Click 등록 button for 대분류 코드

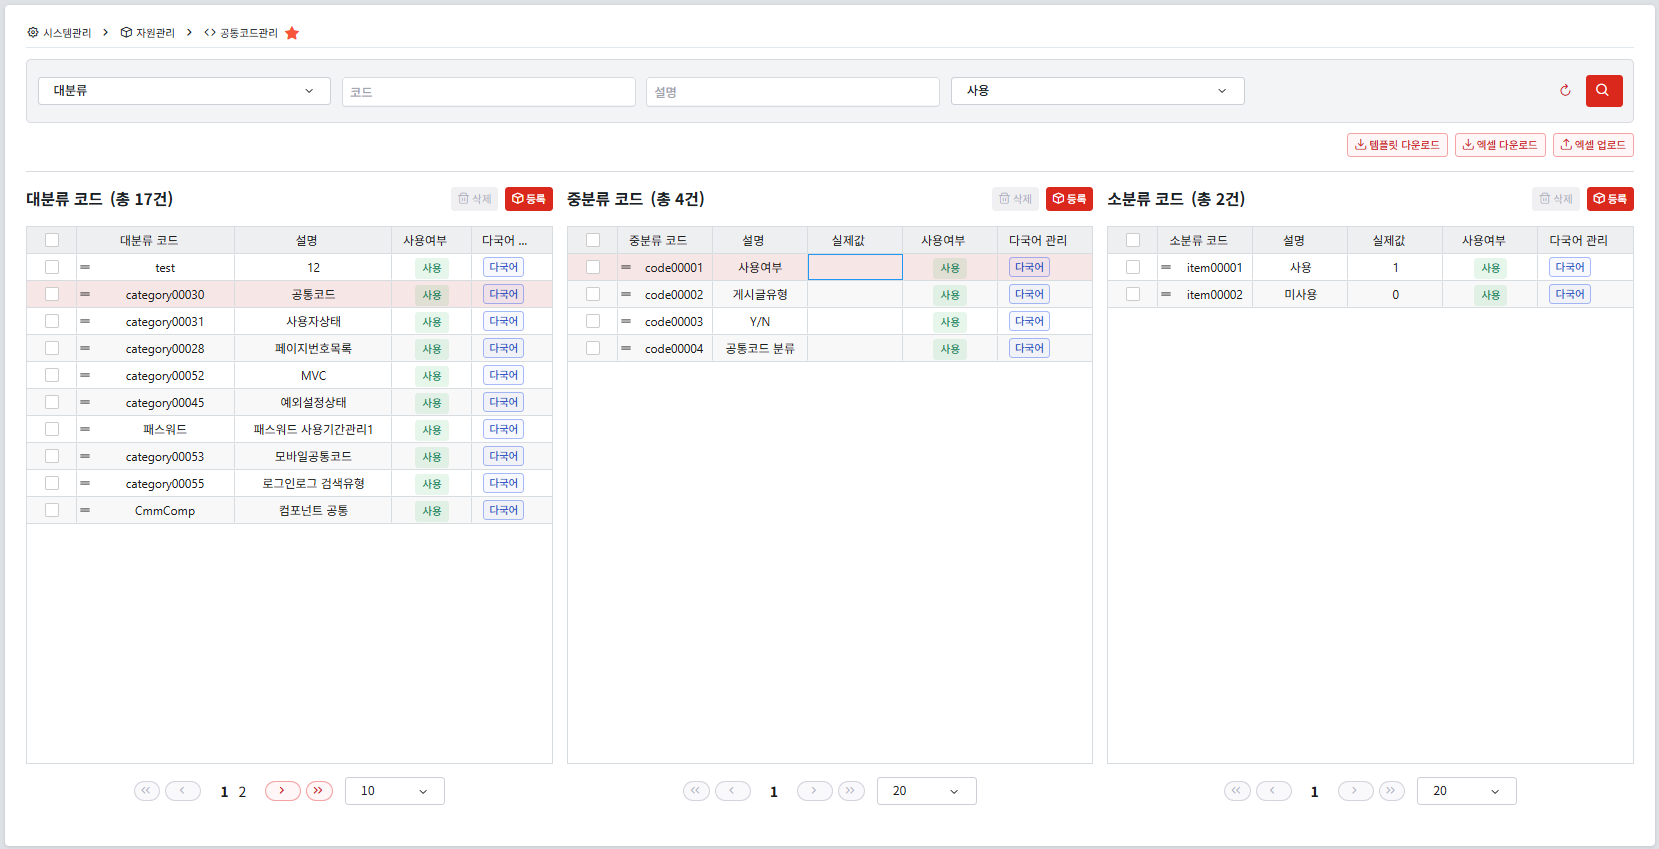(x=529, y=199)
